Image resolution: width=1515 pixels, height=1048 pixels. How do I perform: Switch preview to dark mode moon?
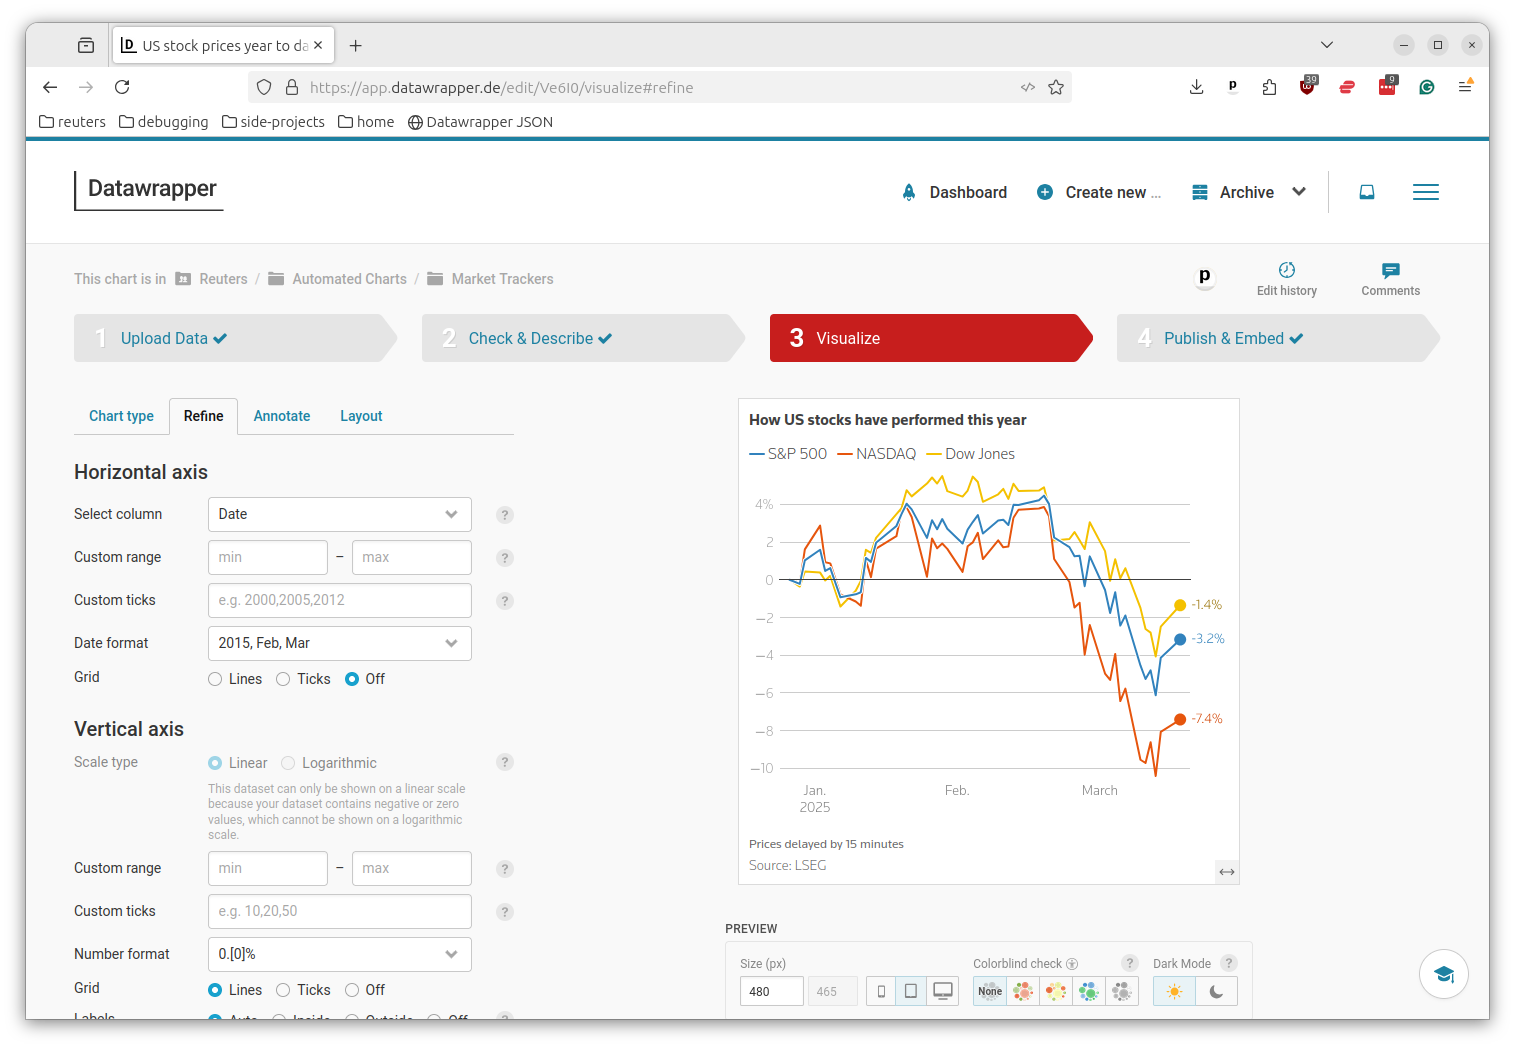coord(1216,991)
